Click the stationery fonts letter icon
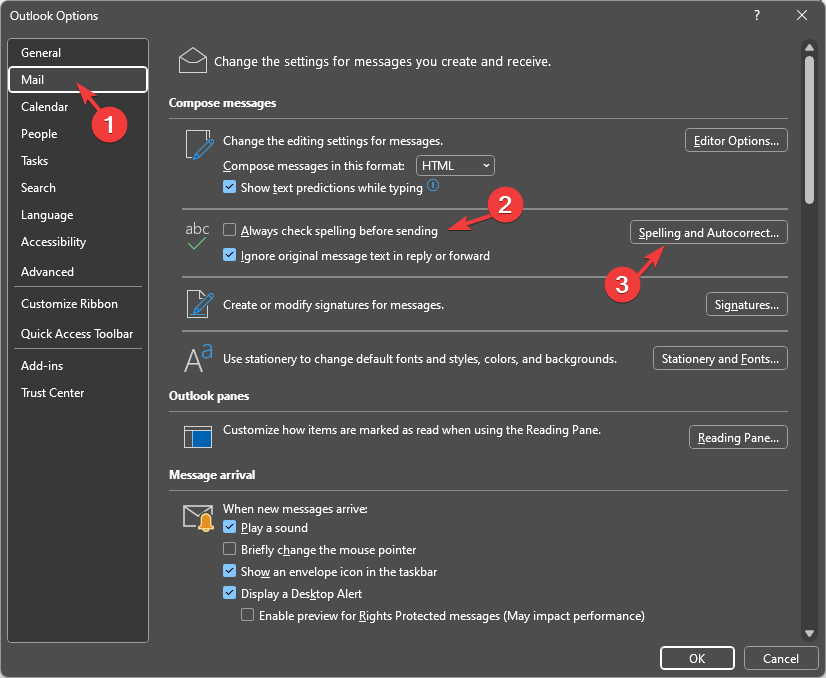This screenshot has height=678, width=826. [198, 358]
